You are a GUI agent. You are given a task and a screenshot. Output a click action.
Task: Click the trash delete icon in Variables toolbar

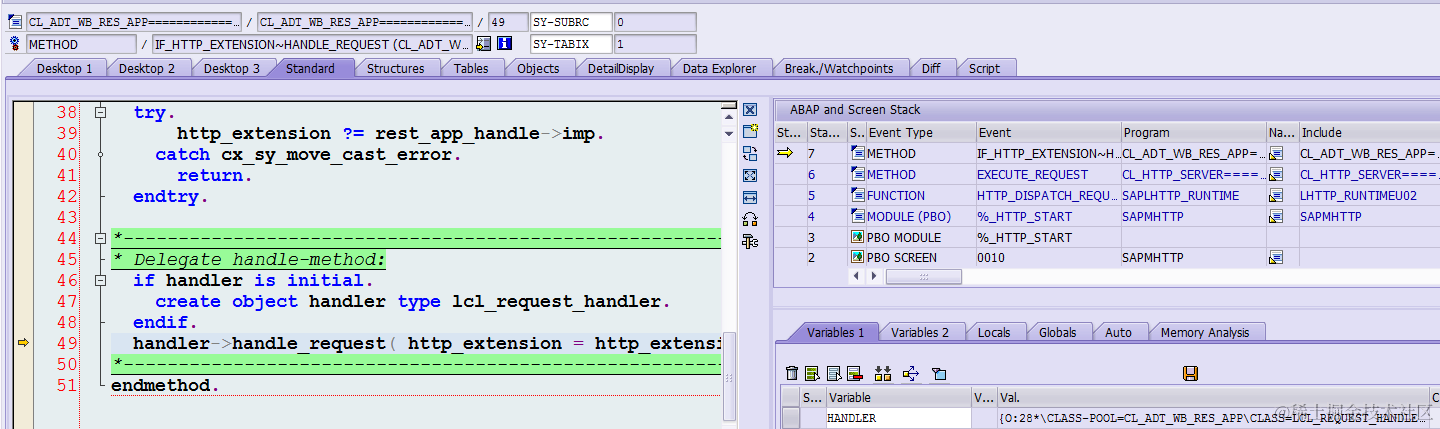tap(792, 373)
